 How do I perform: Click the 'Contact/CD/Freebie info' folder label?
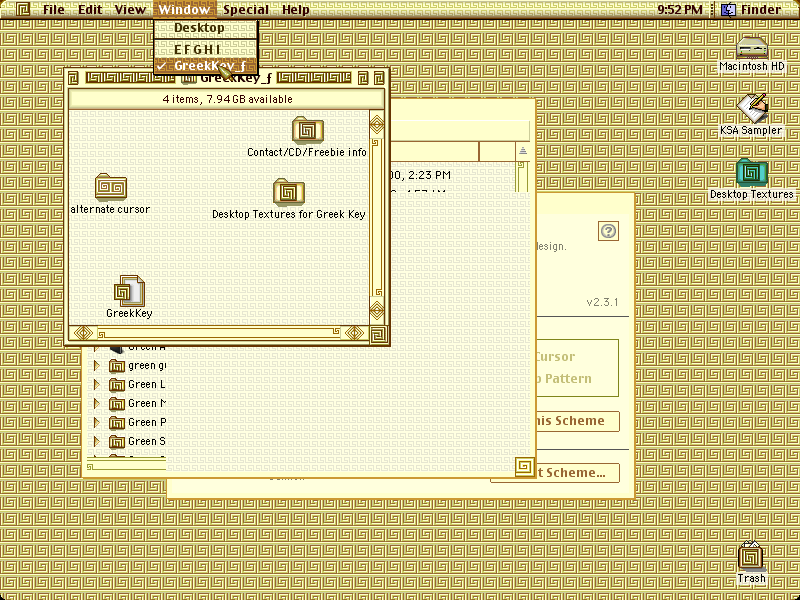pyautogui.click(x=307, y=152)
